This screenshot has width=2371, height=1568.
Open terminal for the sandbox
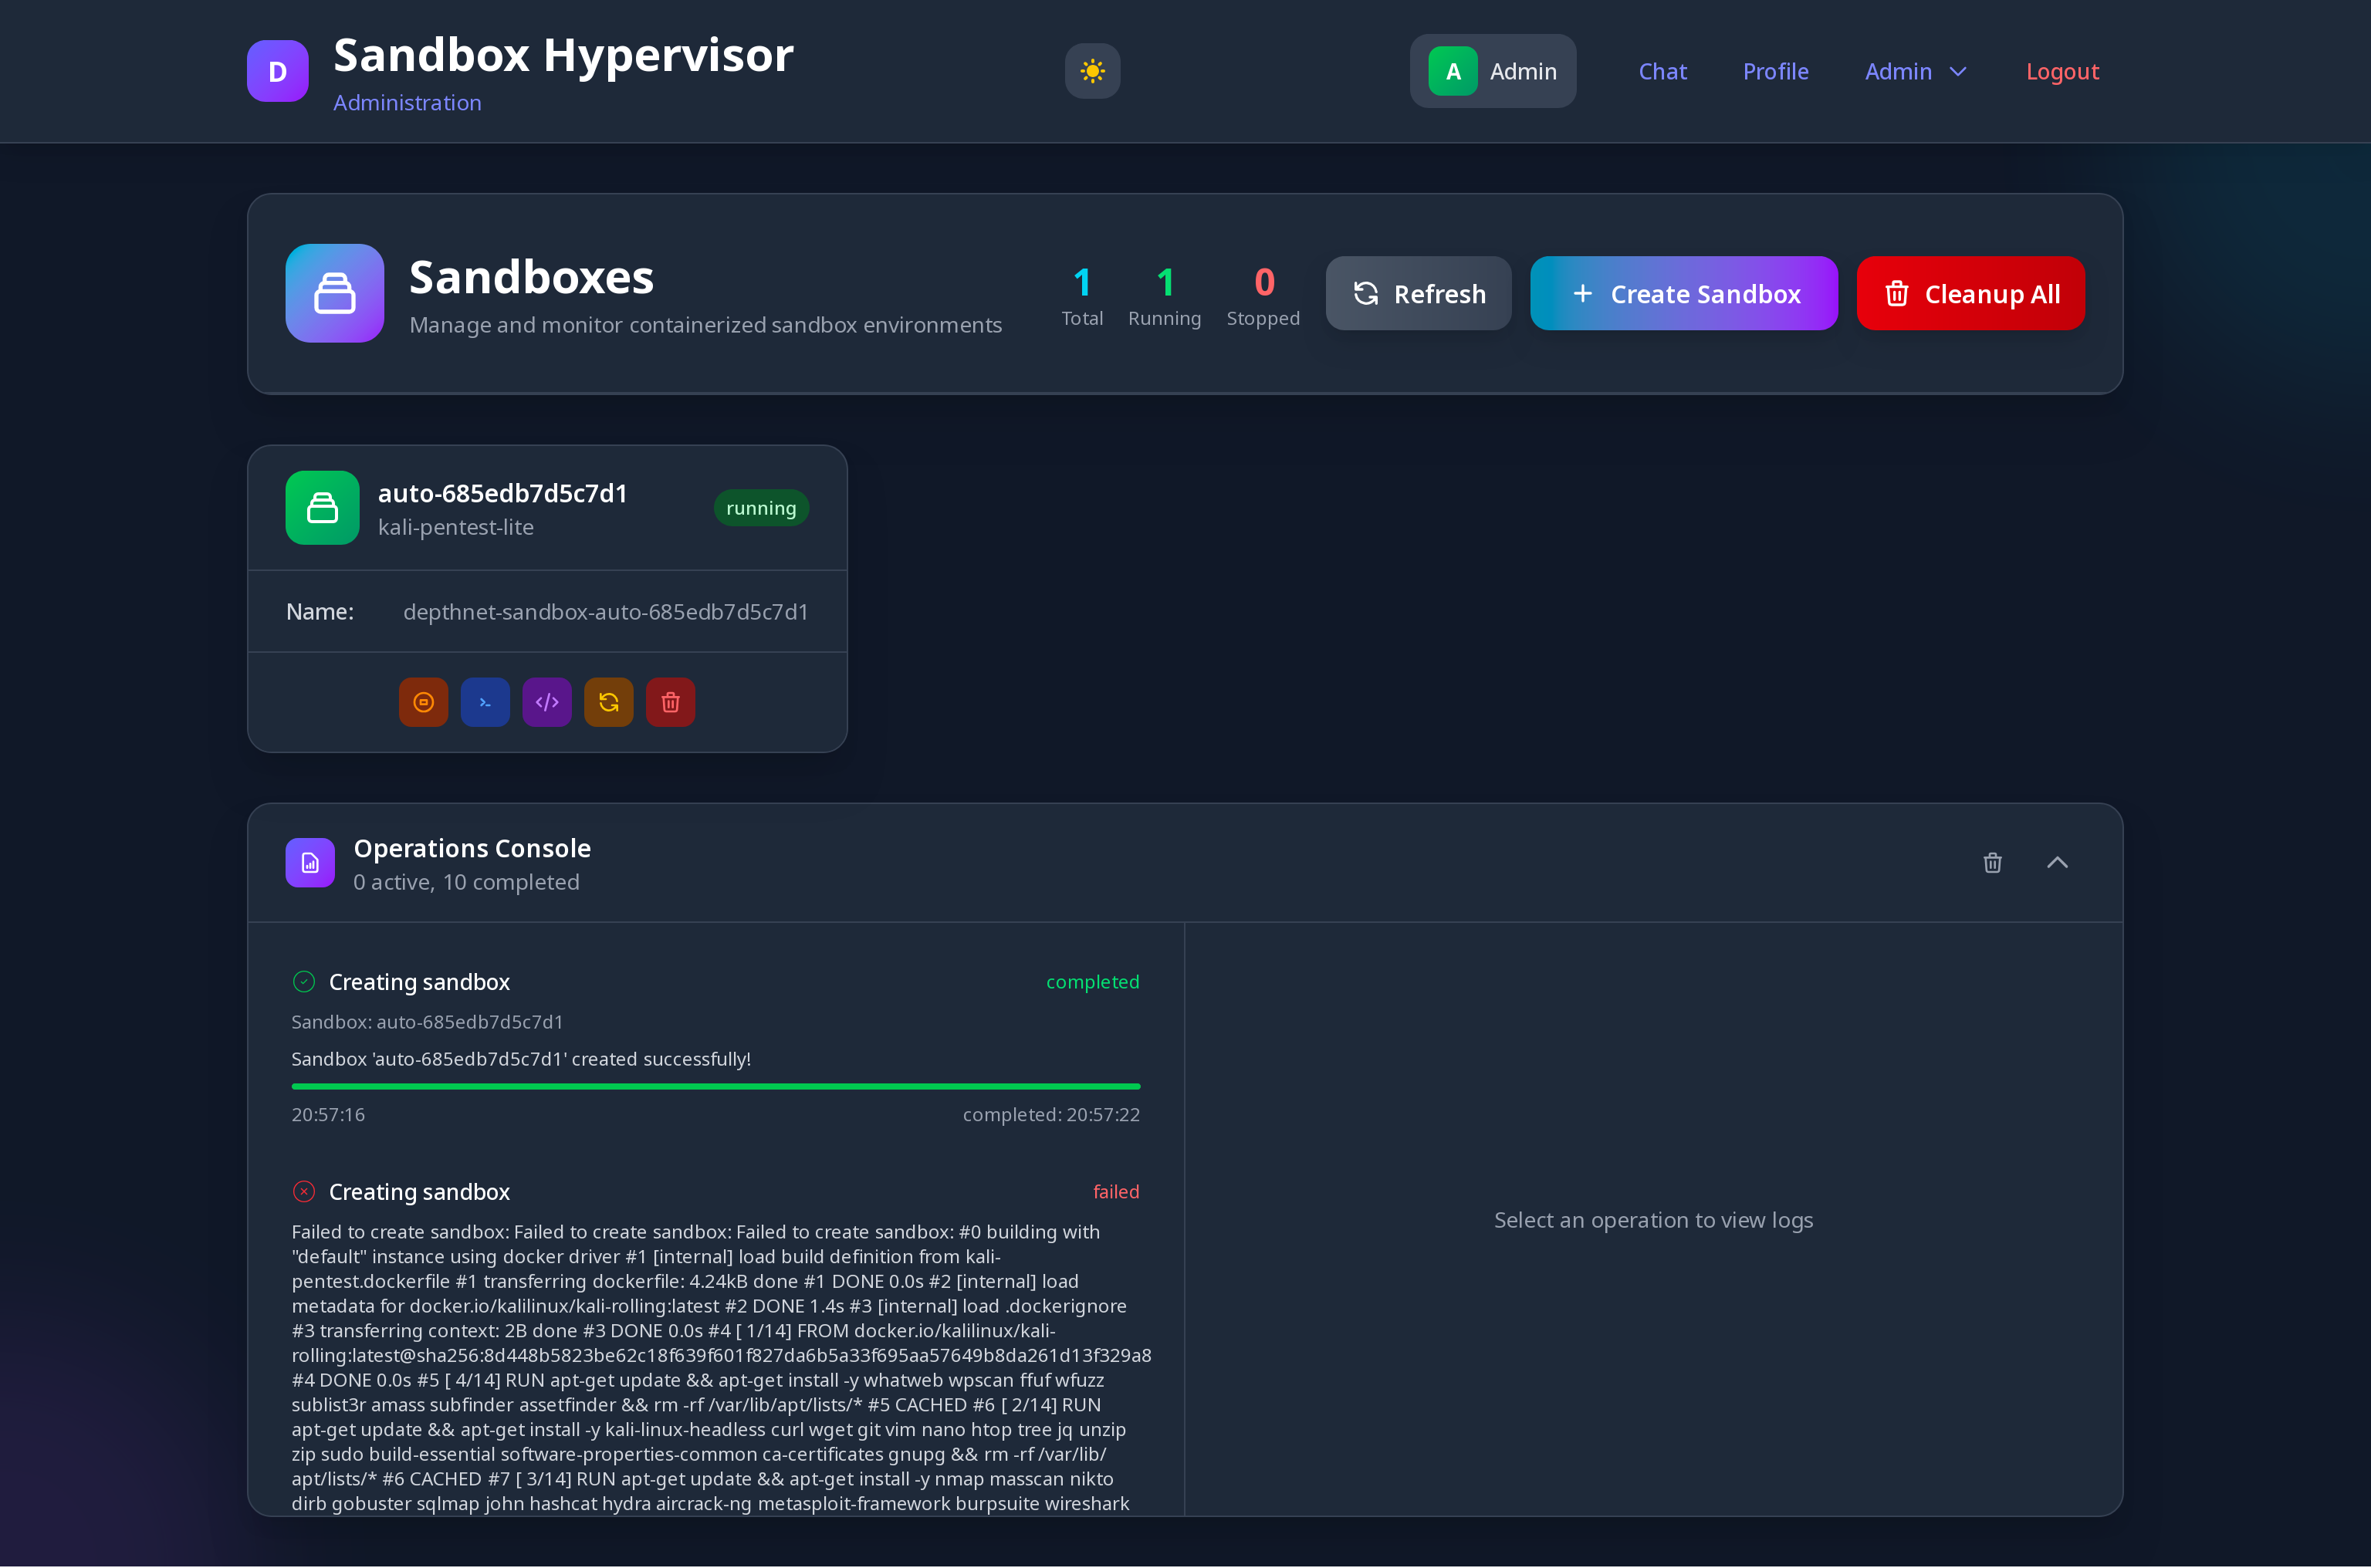tap(485, 702)
